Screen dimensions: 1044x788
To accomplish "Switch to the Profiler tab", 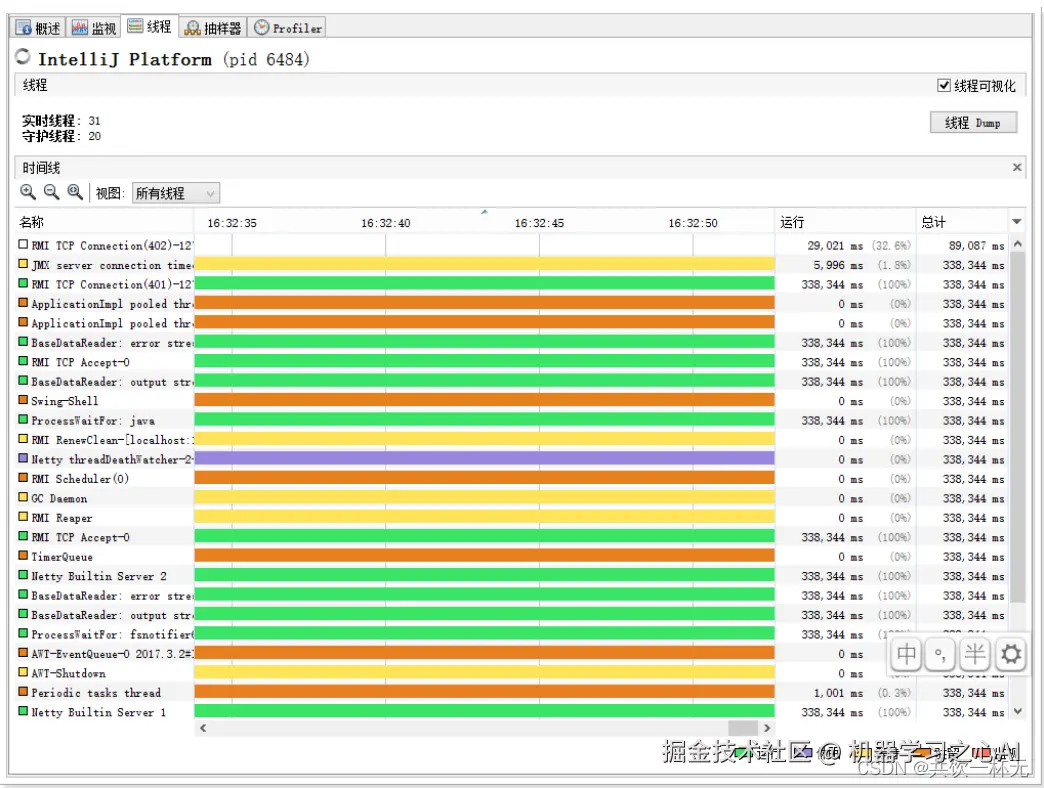I will click(288, 28).
